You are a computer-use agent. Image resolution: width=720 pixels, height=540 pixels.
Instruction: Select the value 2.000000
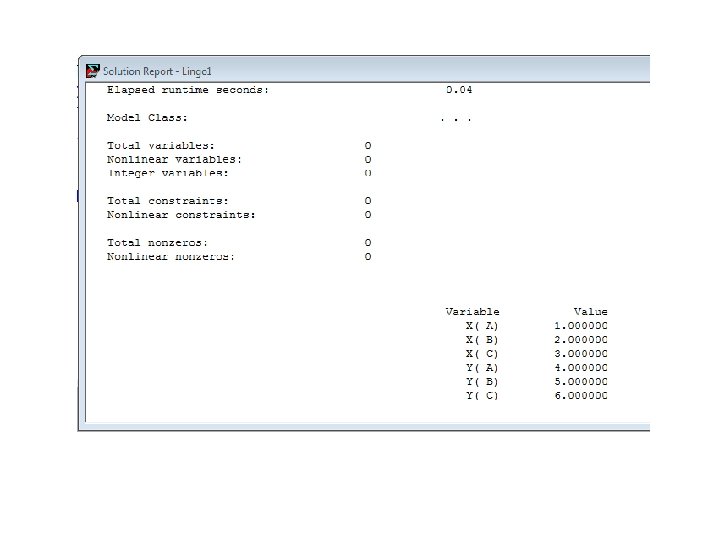(x=581, y=340)
